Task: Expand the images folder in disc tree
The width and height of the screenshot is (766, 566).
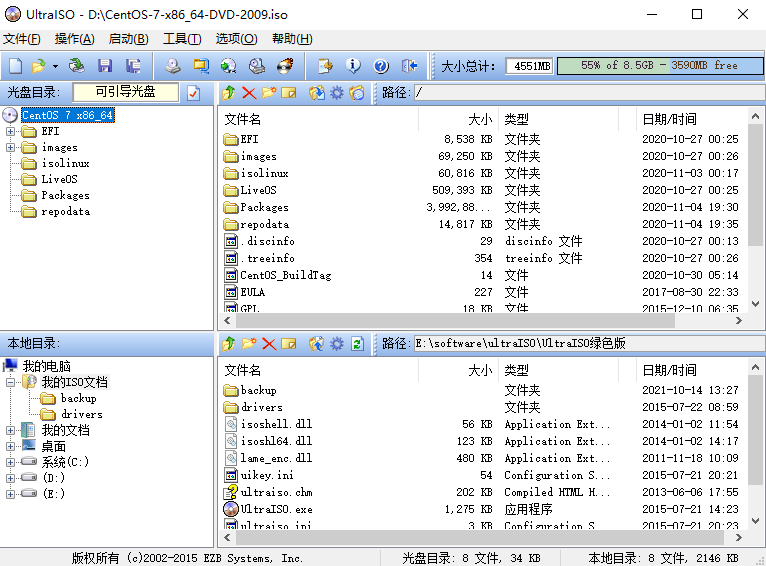Action: (x=10, y=147)
